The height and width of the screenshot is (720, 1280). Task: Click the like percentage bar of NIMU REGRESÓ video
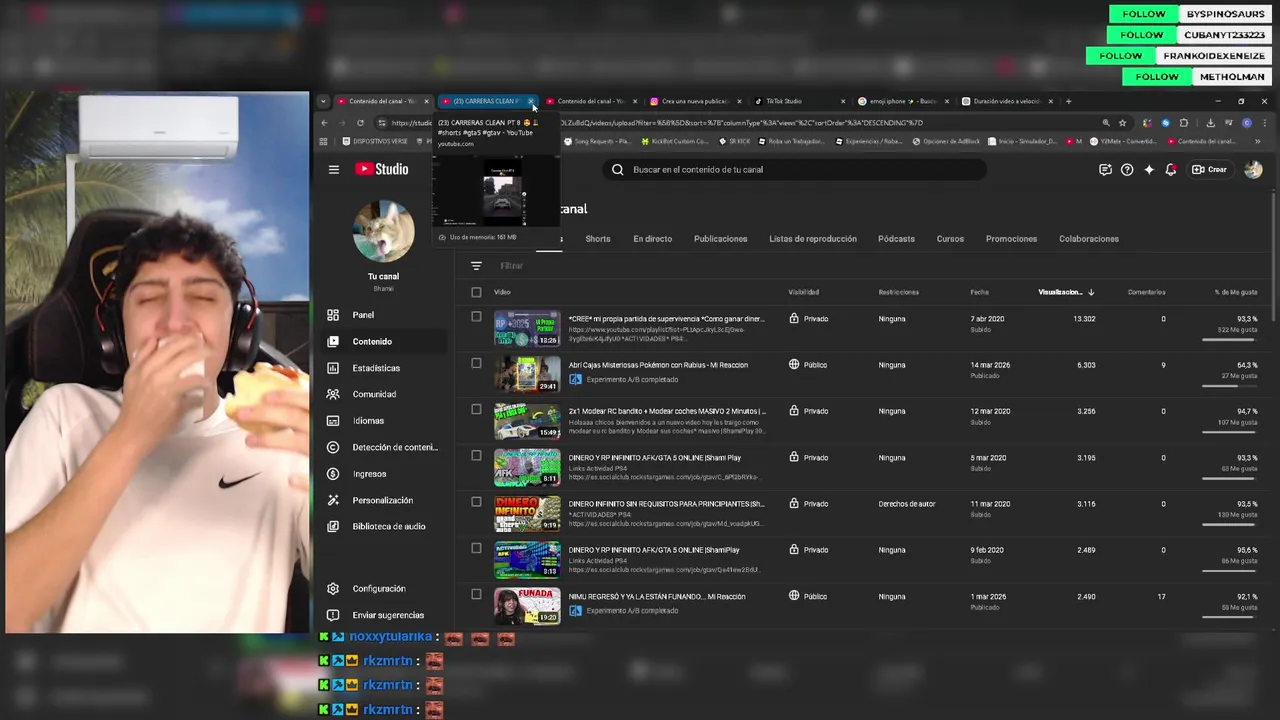click(x=1228, y=617)
